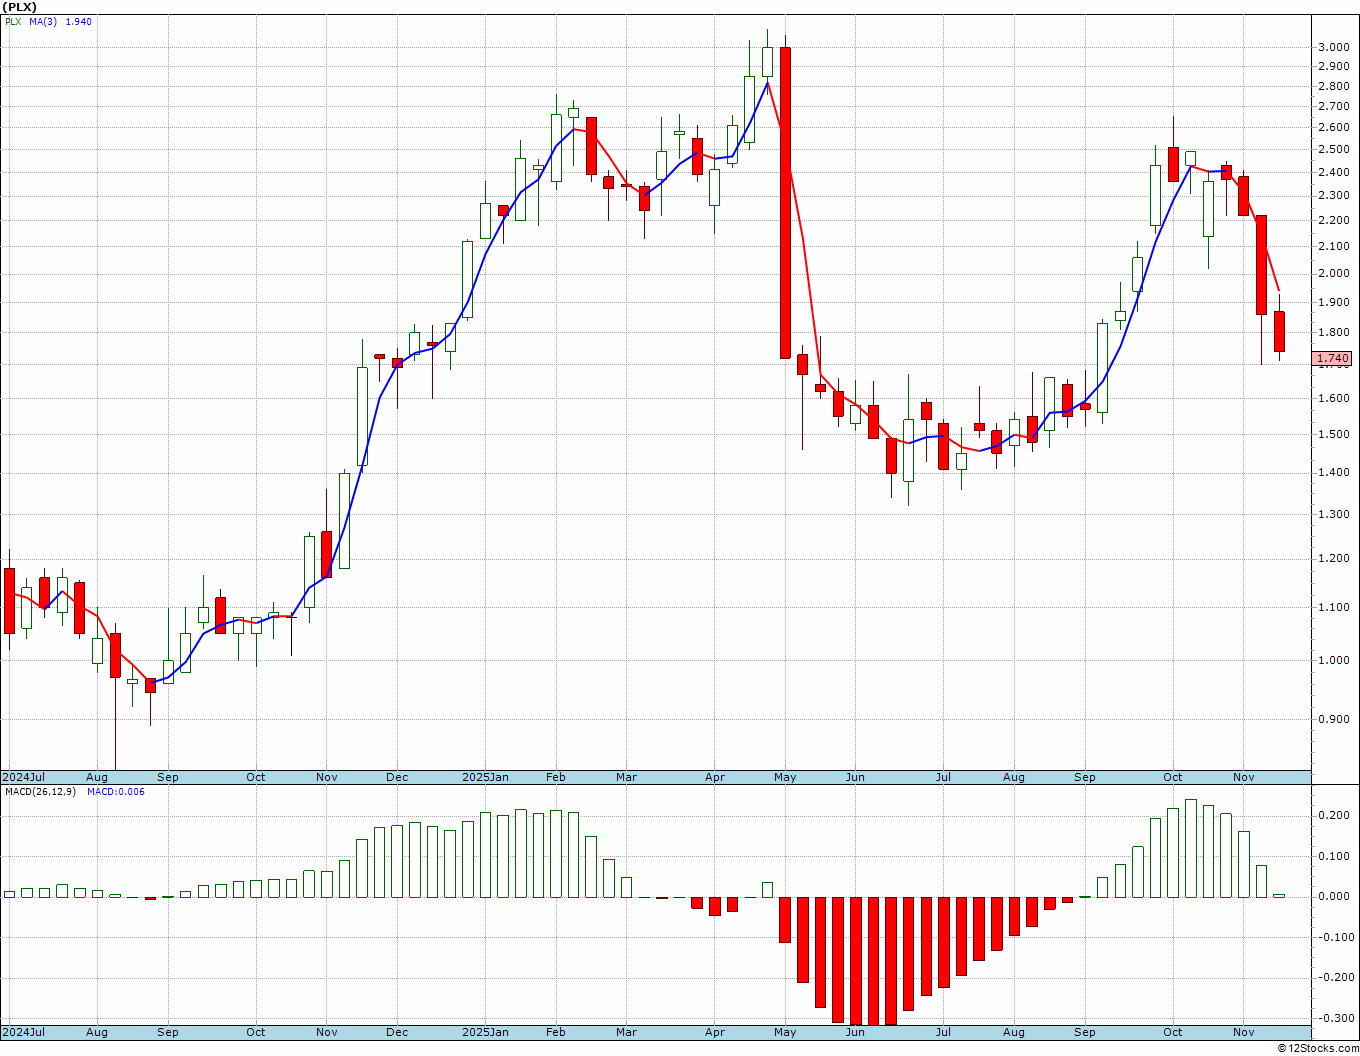Click the 1.500 price axis label
The height and width of the screenshot is (1056, 1360).
(x=1333, y=434)
